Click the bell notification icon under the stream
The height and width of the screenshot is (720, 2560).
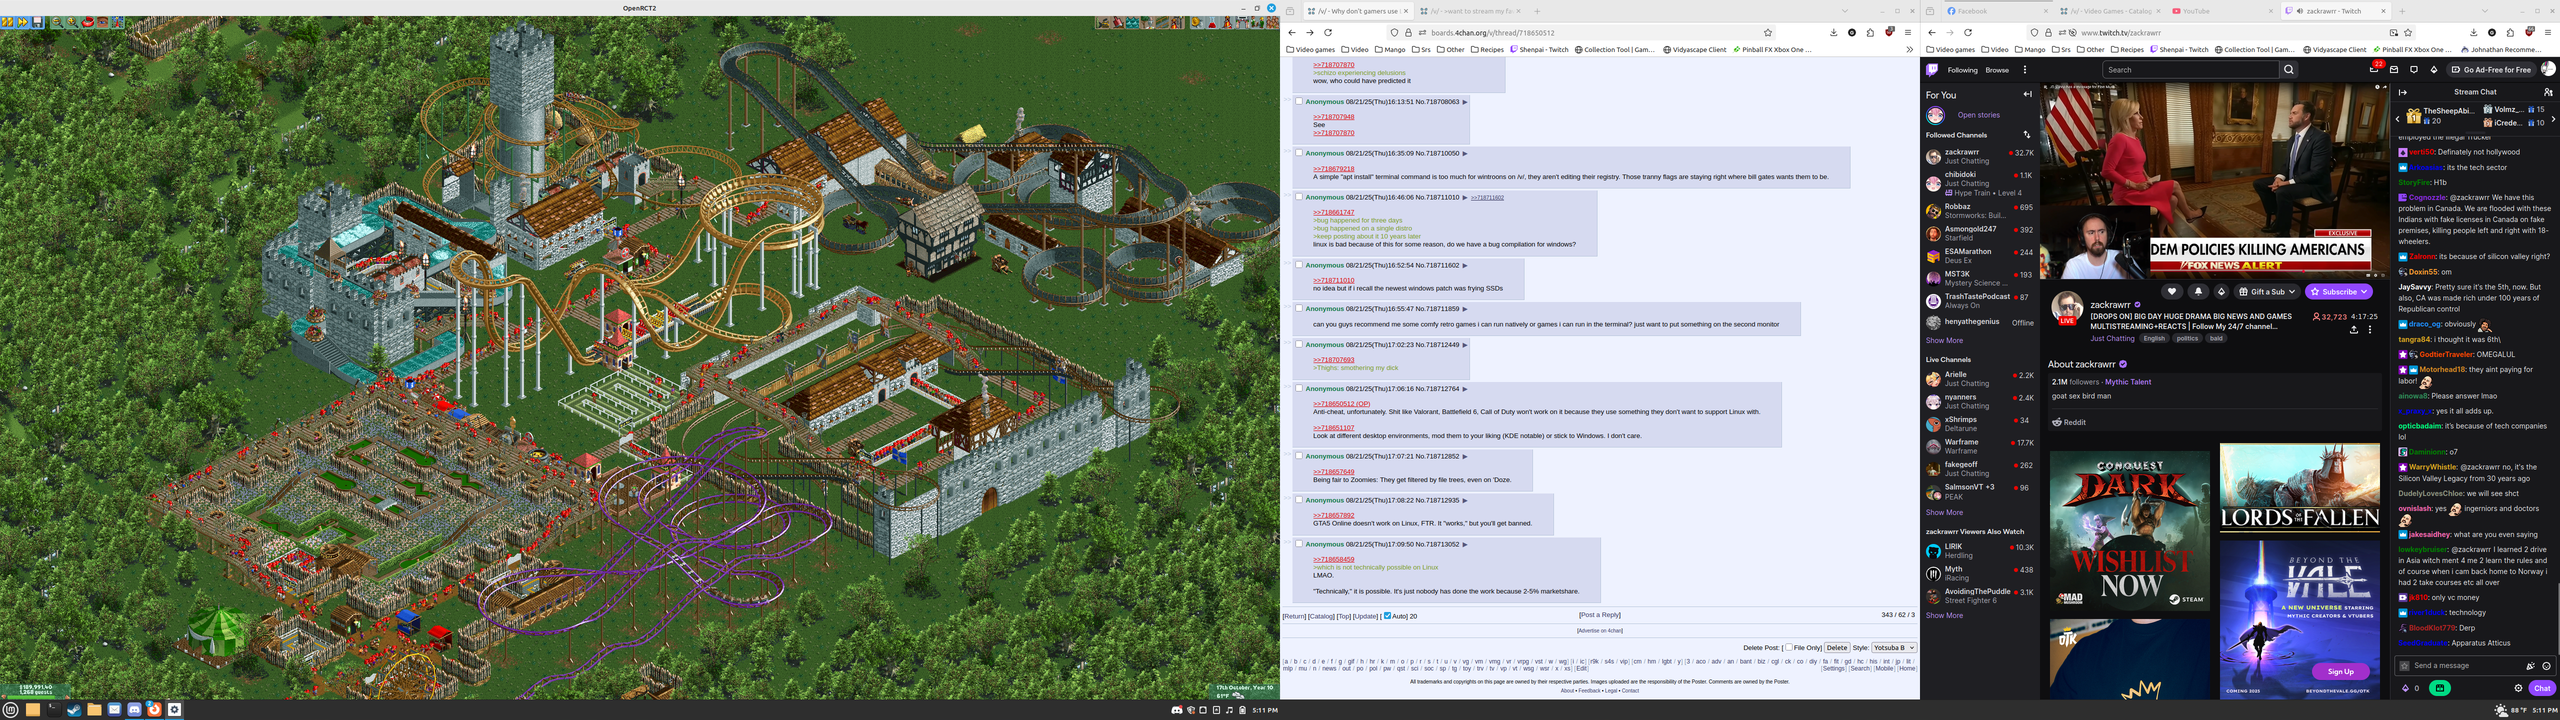point(2198,292)
